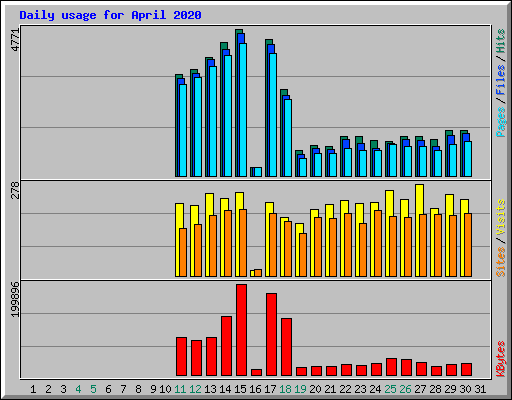512x400 pixels.
Task: Click day 28 on the x-axis
Action: [435, 389]
